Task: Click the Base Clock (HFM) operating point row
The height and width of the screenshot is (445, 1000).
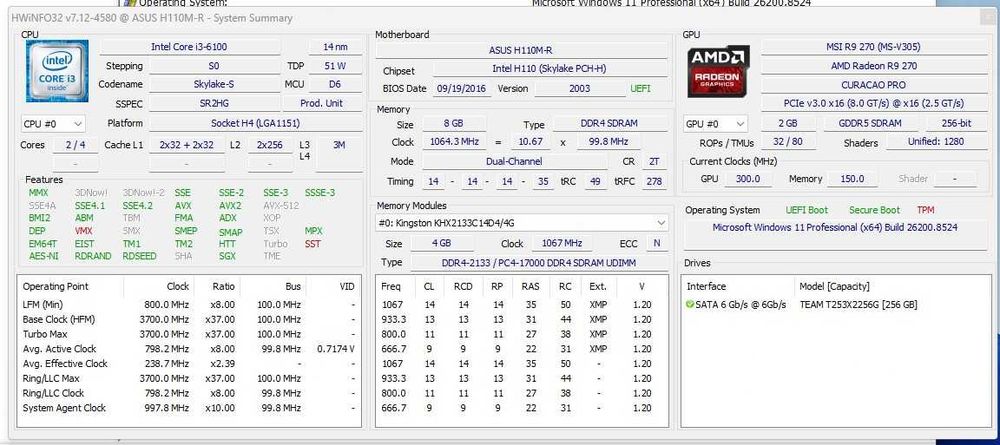Action: coord(189,319)
